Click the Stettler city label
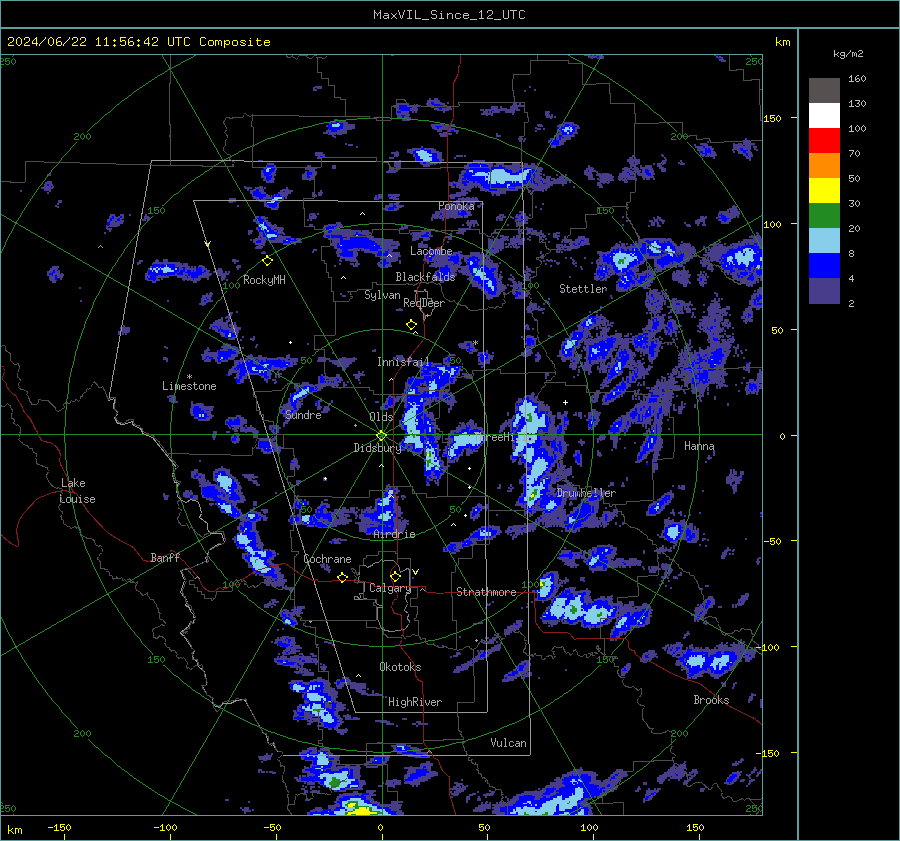The width and height of the screenshot is (900, 841). point(583,289)
